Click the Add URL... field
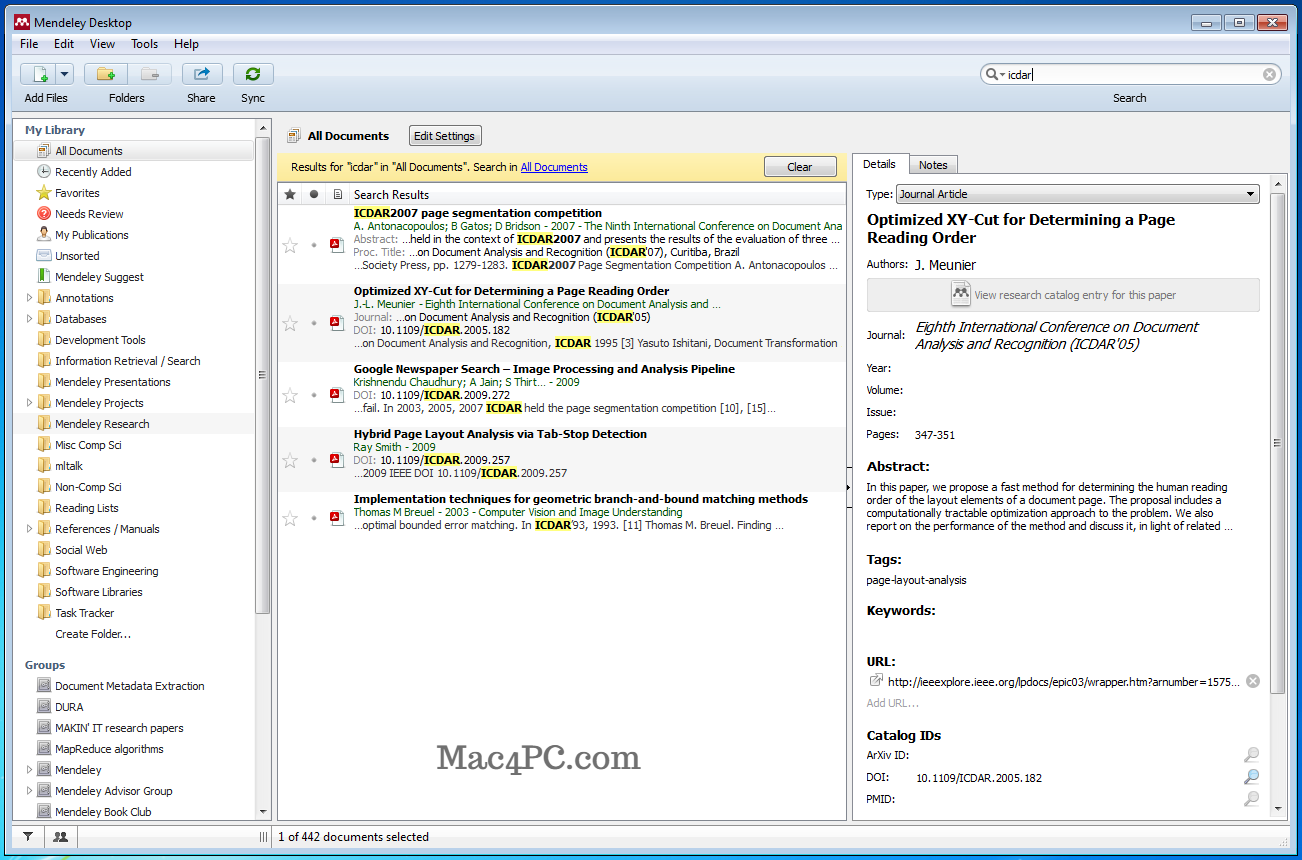The width and height of the screenshot is (1302, 860). [x=891, y=703]
